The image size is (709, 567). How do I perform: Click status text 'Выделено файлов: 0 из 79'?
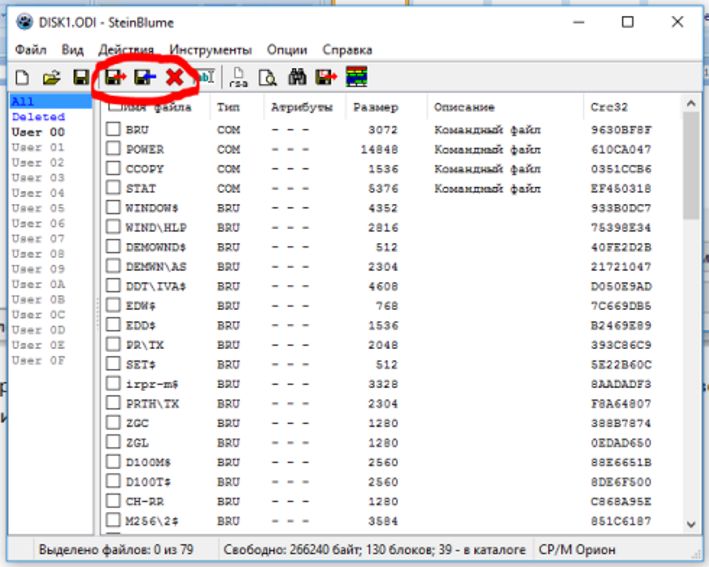(x=116, y=550)
